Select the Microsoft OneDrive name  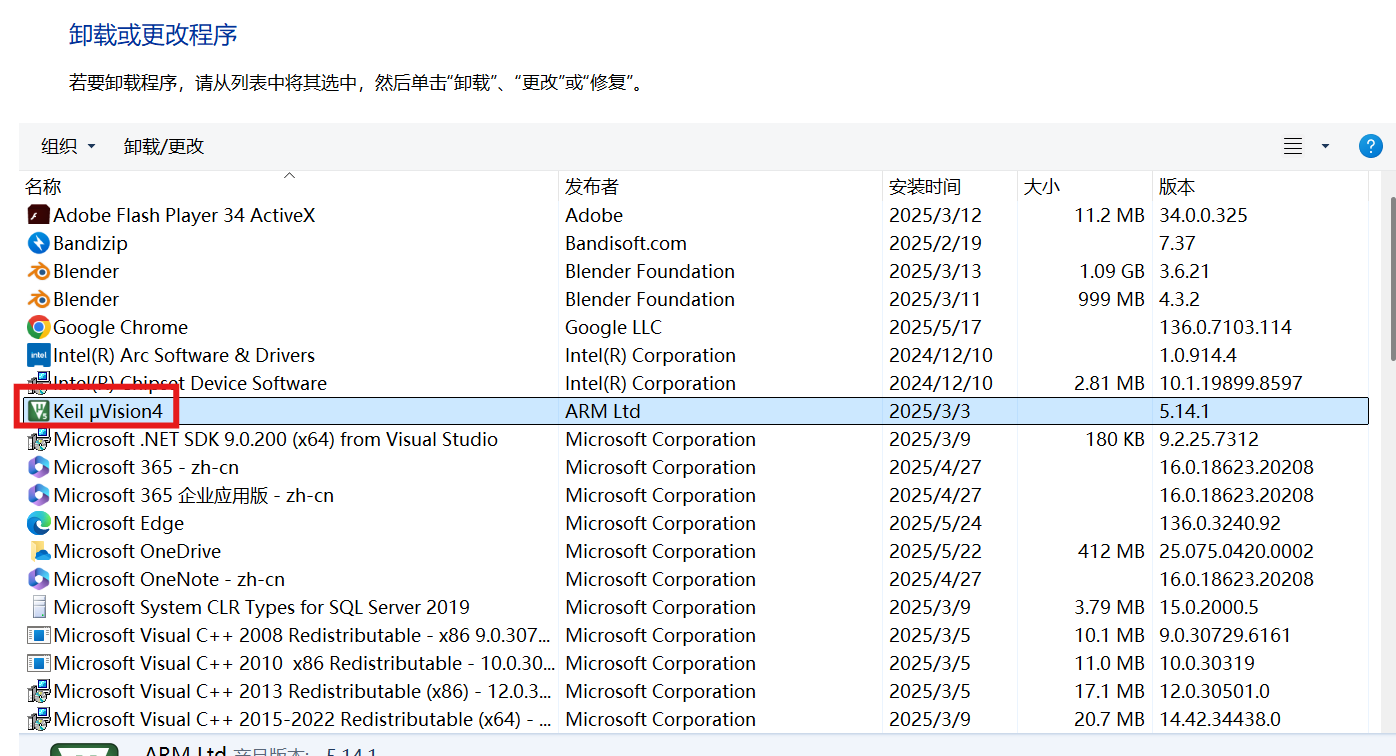137,551
